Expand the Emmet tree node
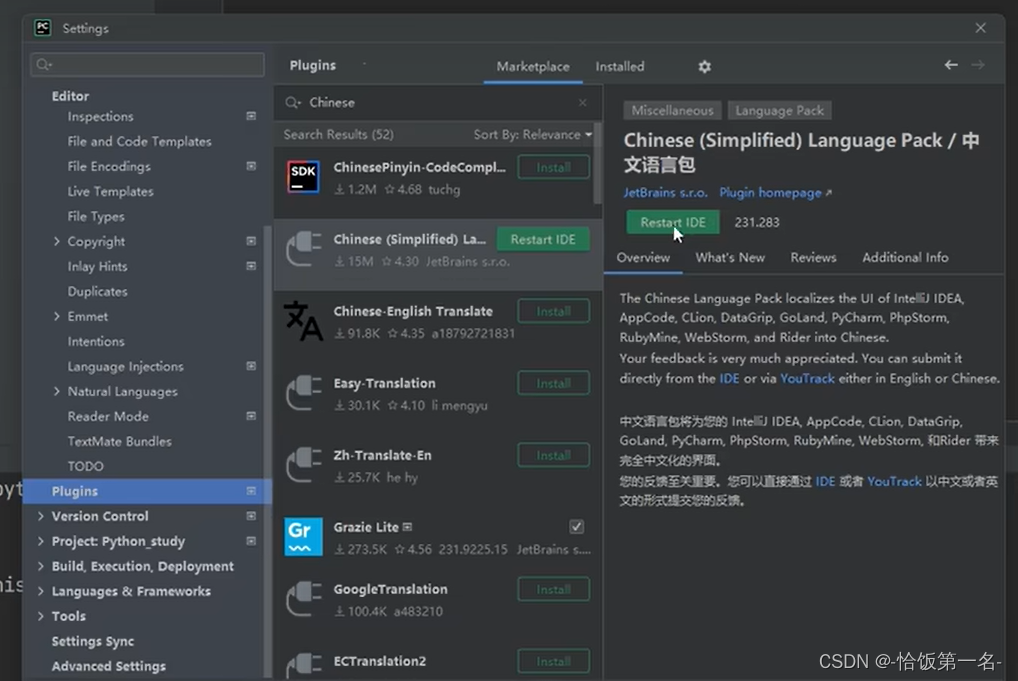The width and height of the screenshot is (1018, 681). point(56,316)
